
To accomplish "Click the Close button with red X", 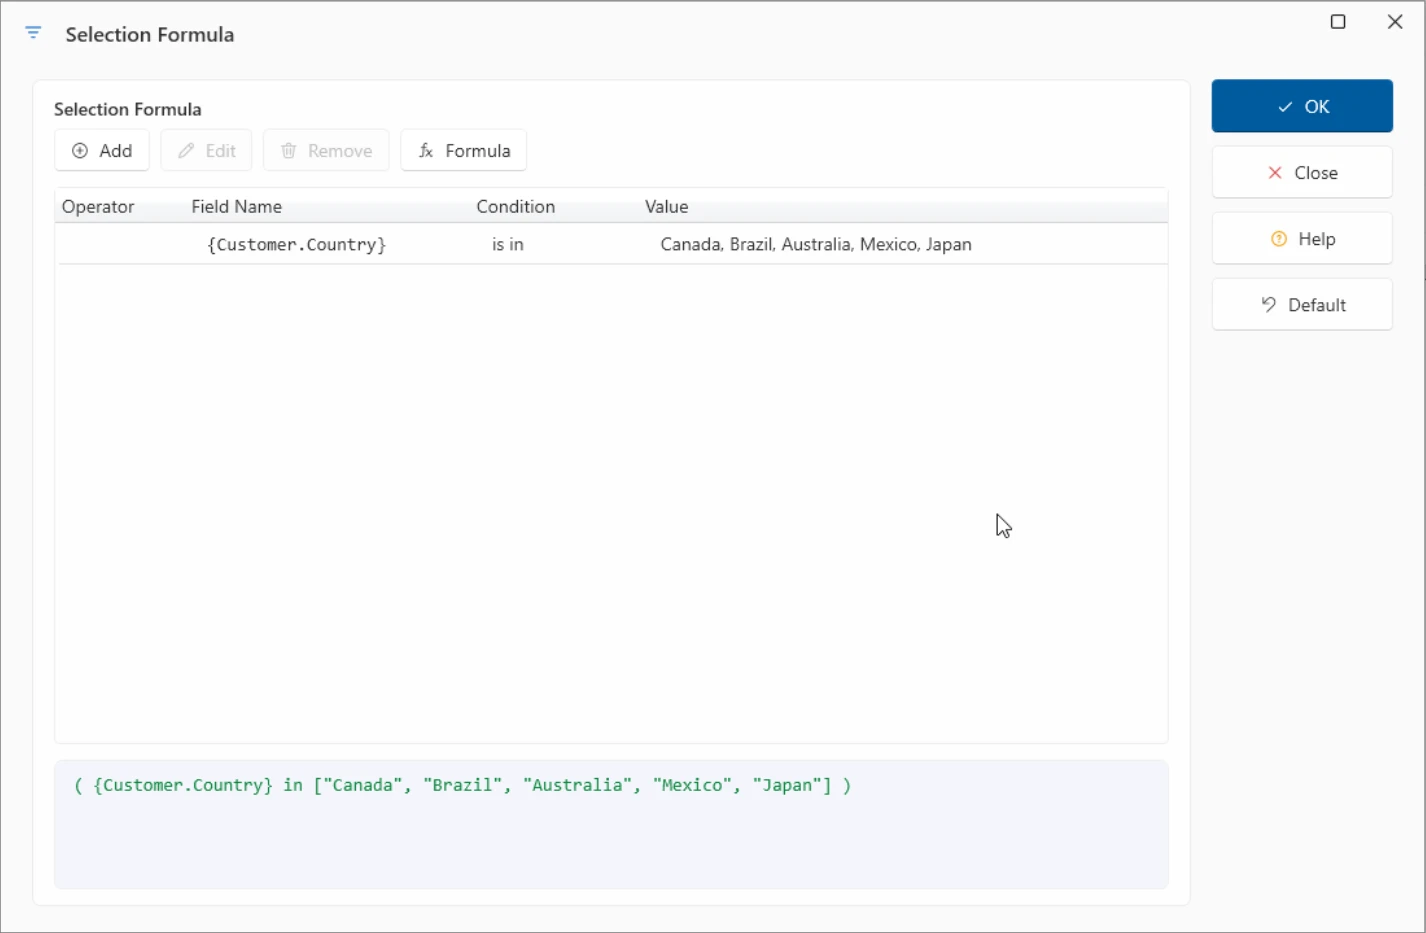I will point(1302,172).
